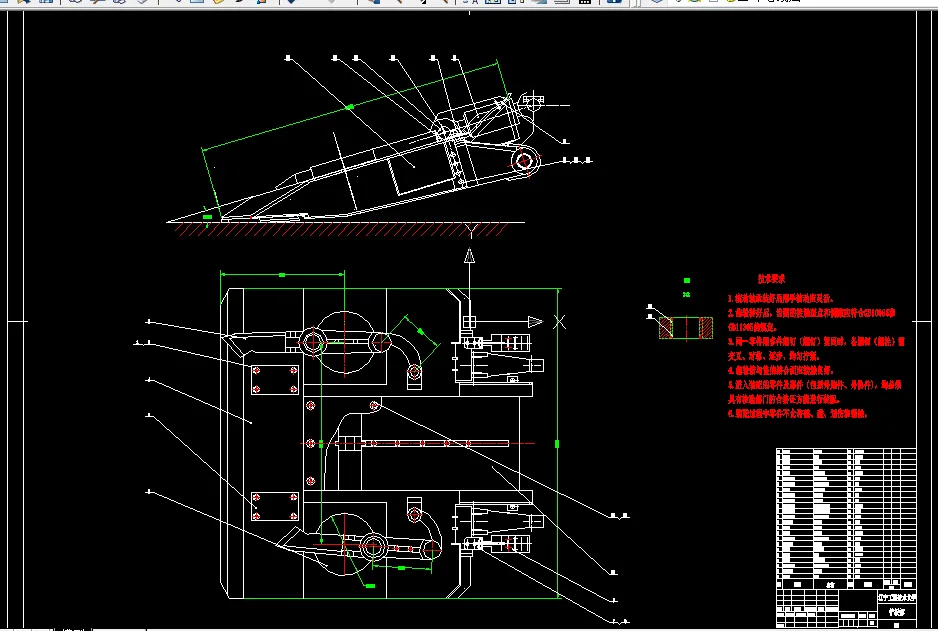Screen dimensions: 938x631
Task: Click the green grip above the hatched bearing detail
Action: coord(687,281)
